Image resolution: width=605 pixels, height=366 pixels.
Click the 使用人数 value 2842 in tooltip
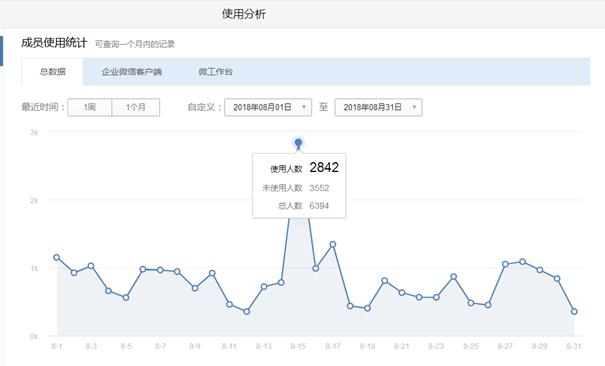(x=324, y=167)
